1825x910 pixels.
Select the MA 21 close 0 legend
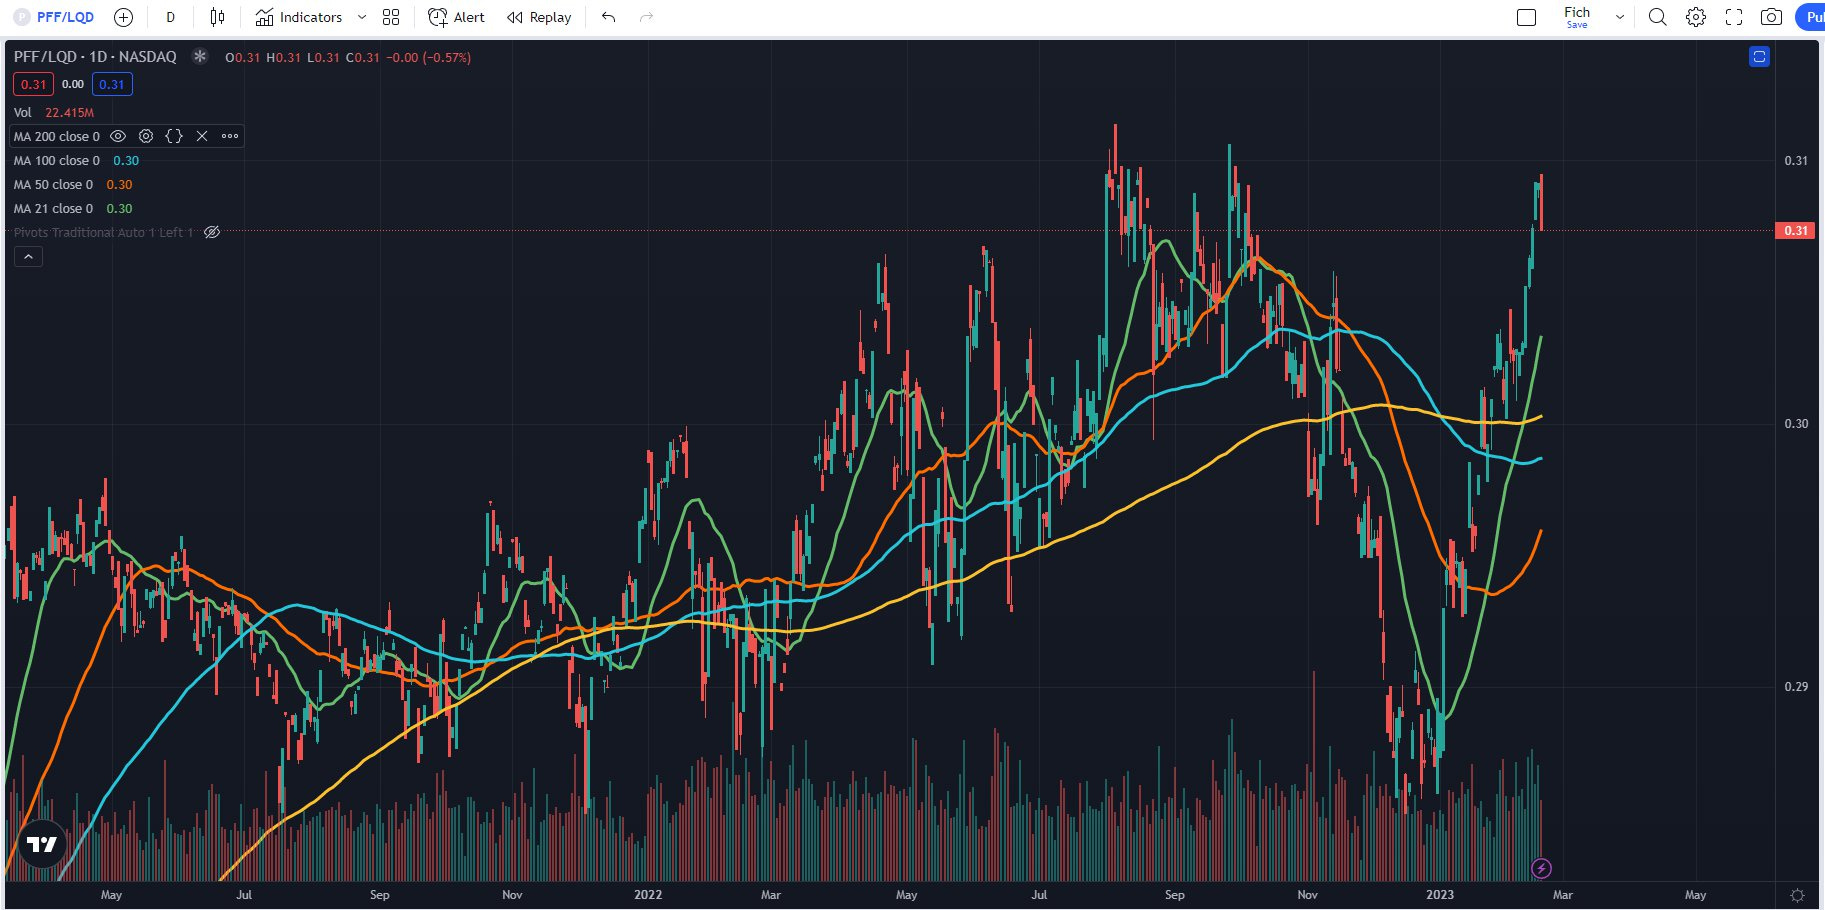coord(53,209)
